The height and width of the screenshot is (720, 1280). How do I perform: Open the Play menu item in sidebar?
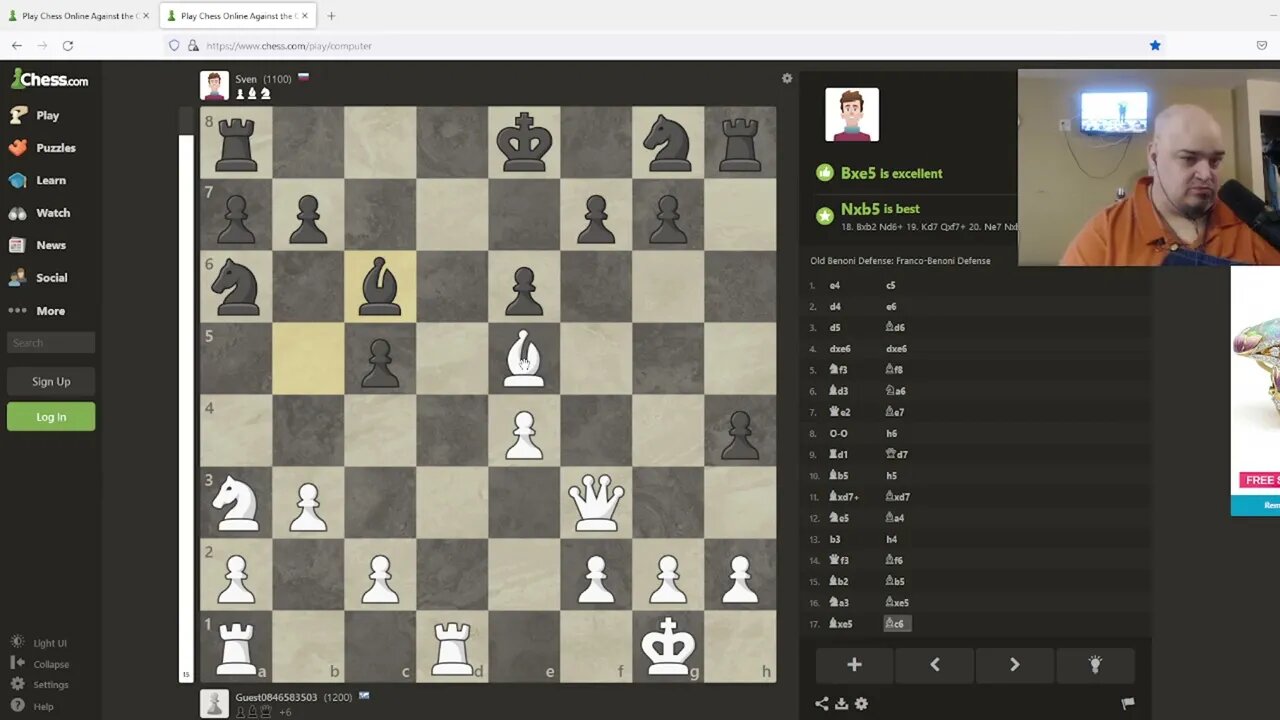pos(35,115)
